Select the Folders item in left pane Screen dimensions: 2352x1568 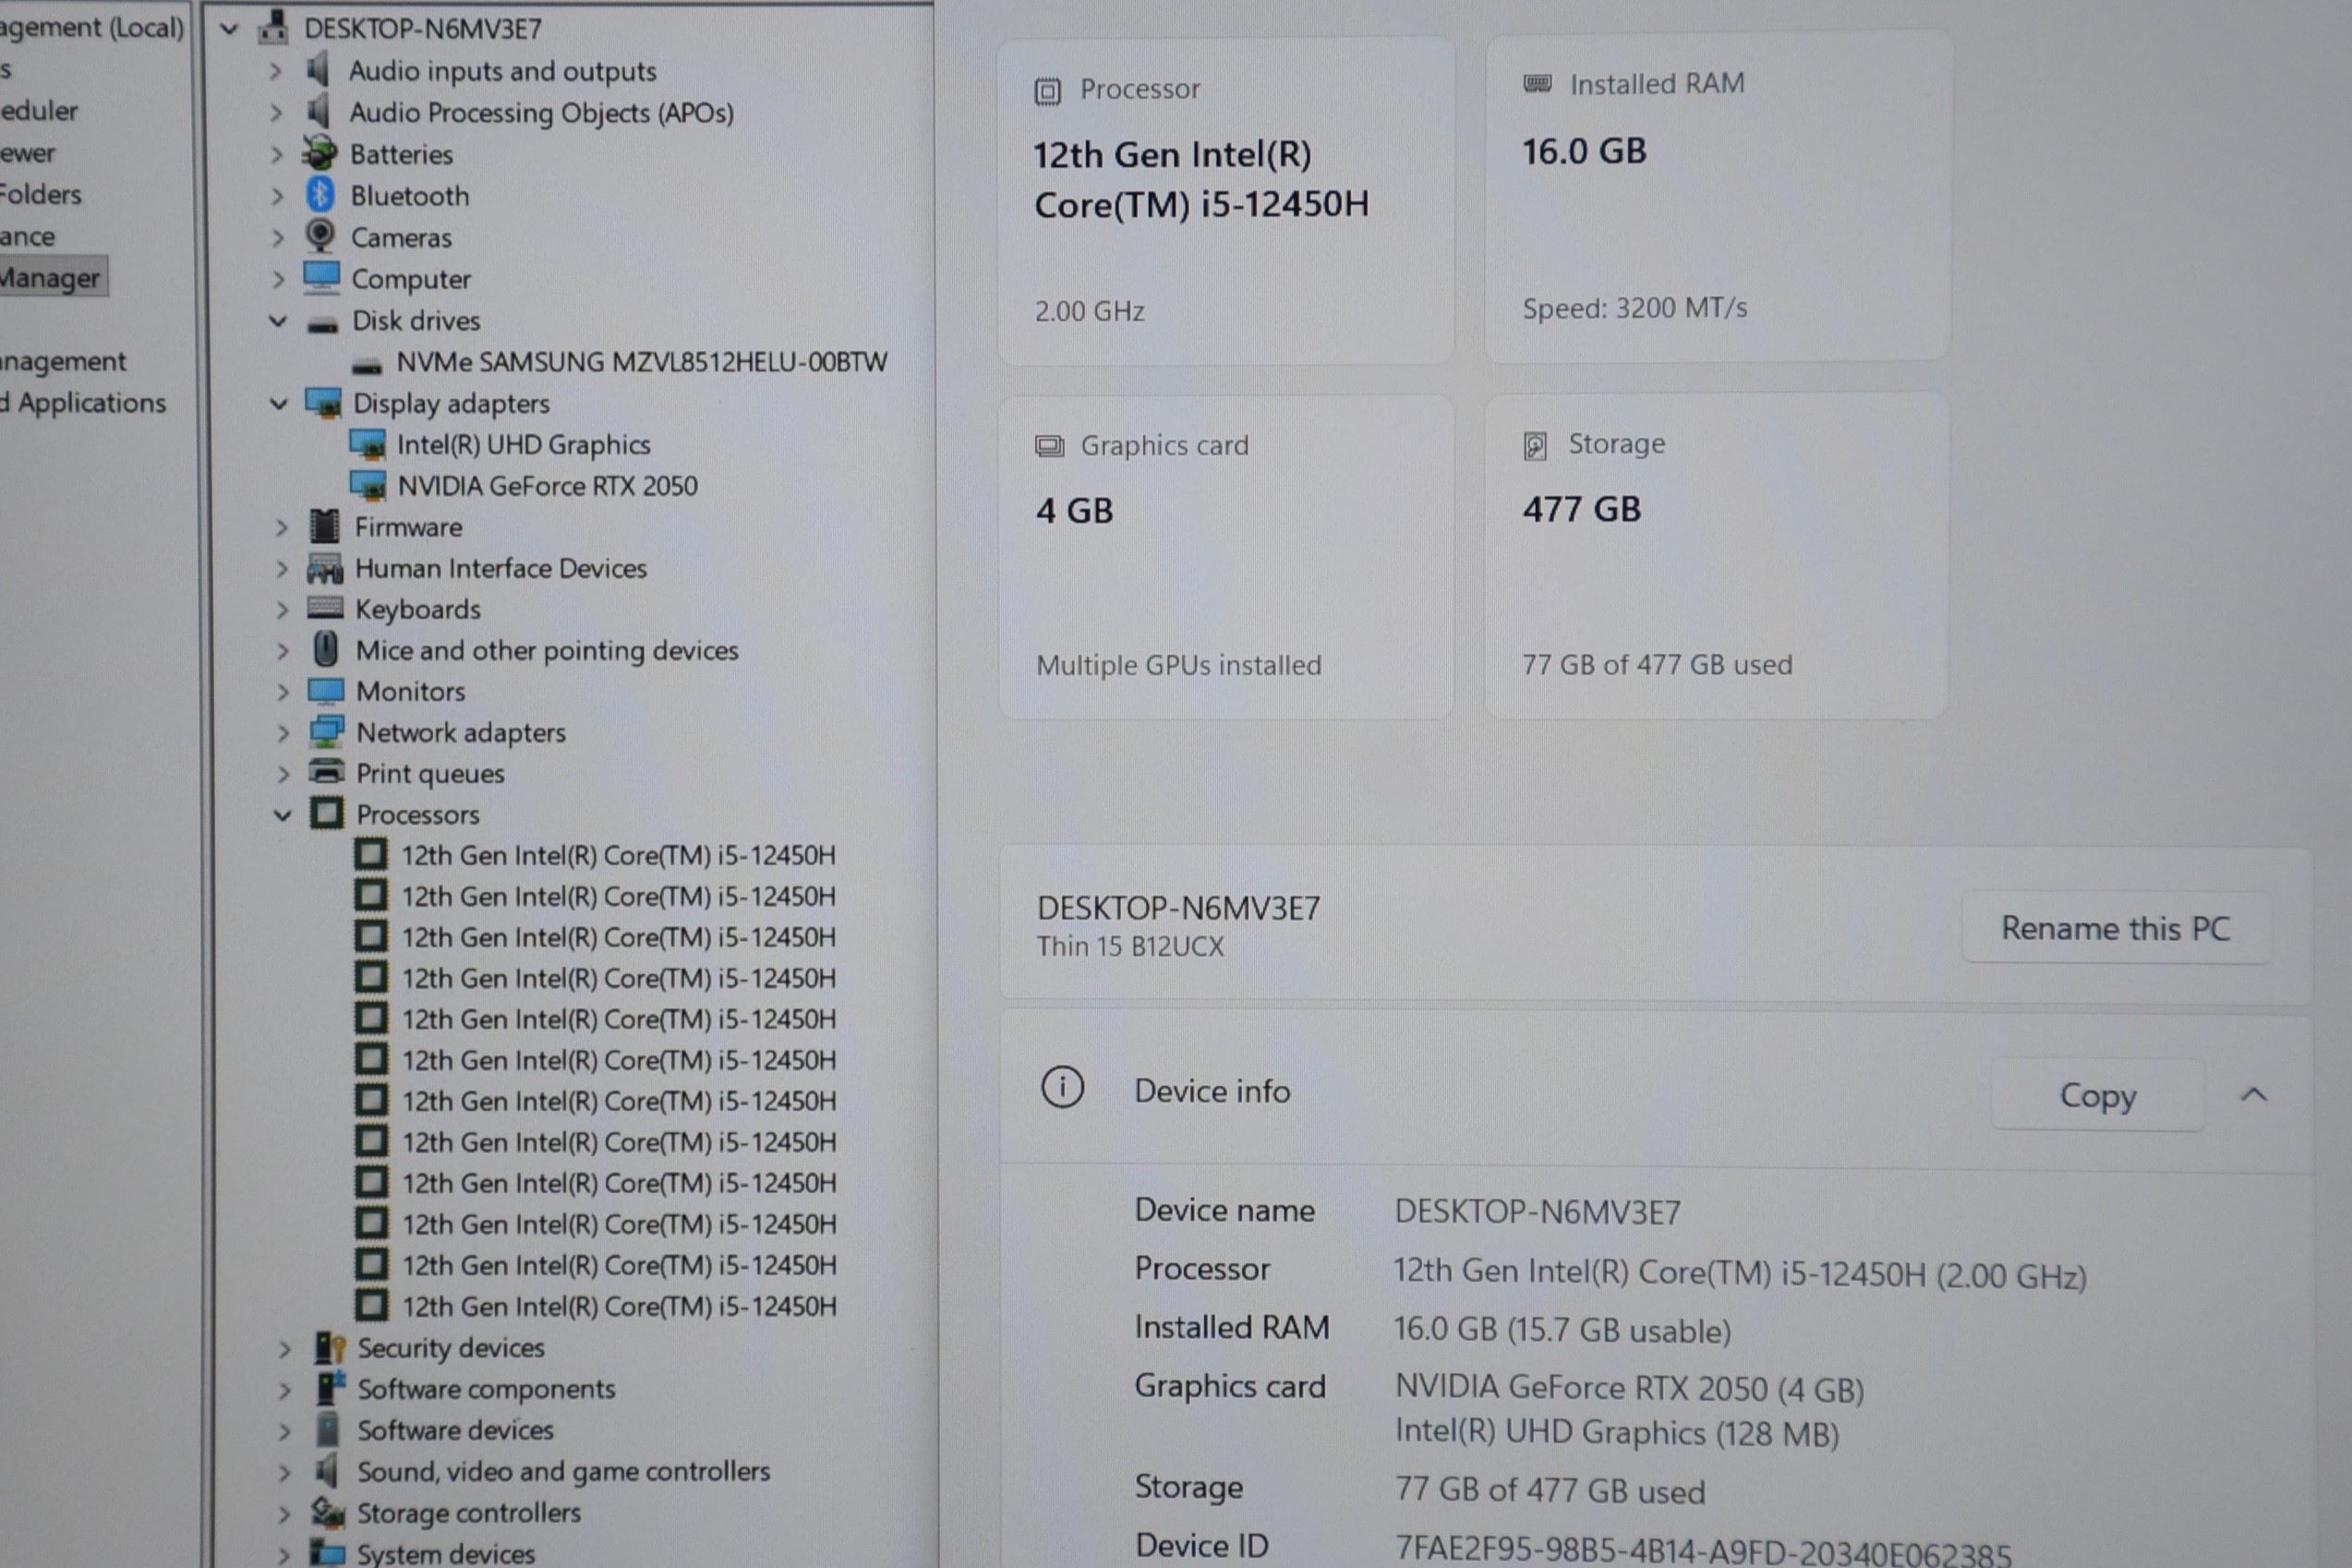click(40, 194)
